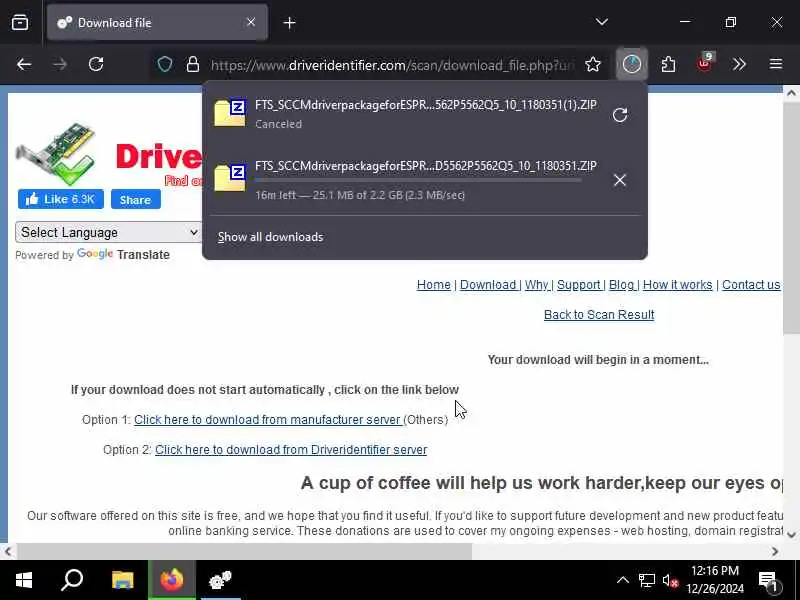
Task: Click the Facebook Share button
Action: pyautogui.click(x=135, y=199)
